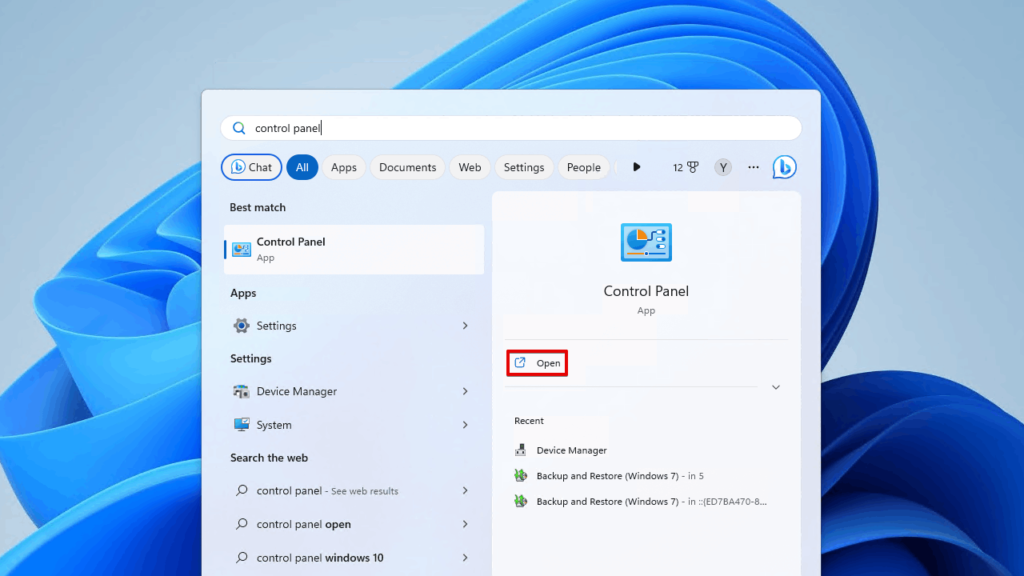Select the Control Panel icon in Best match
This screenshot has height=576, width=1024.
tap(240, 249)
